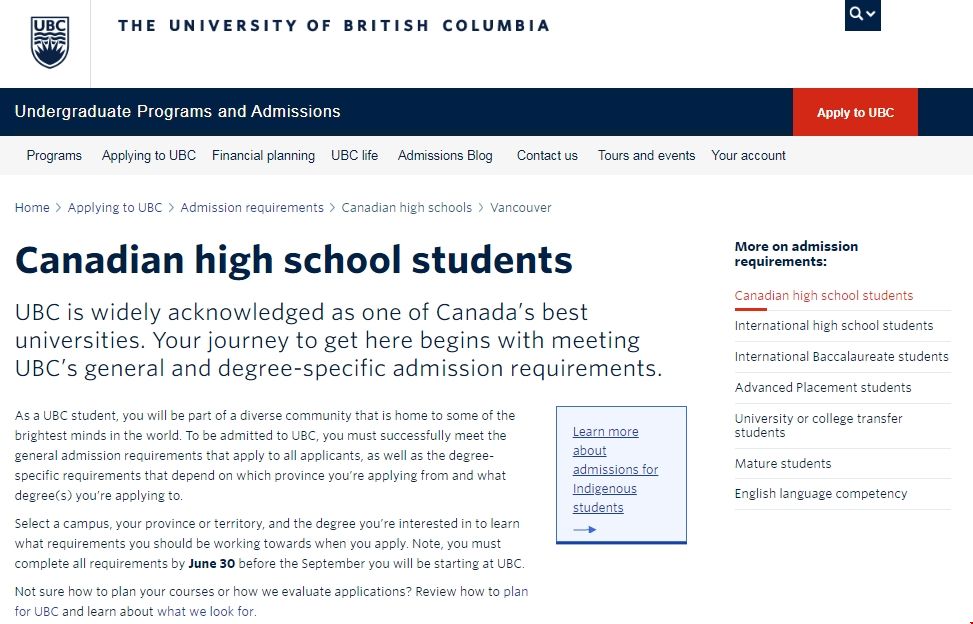This screenshot has width=973, height=624.
Task: Open 'Tours and events'
Action: pos(645,155)
